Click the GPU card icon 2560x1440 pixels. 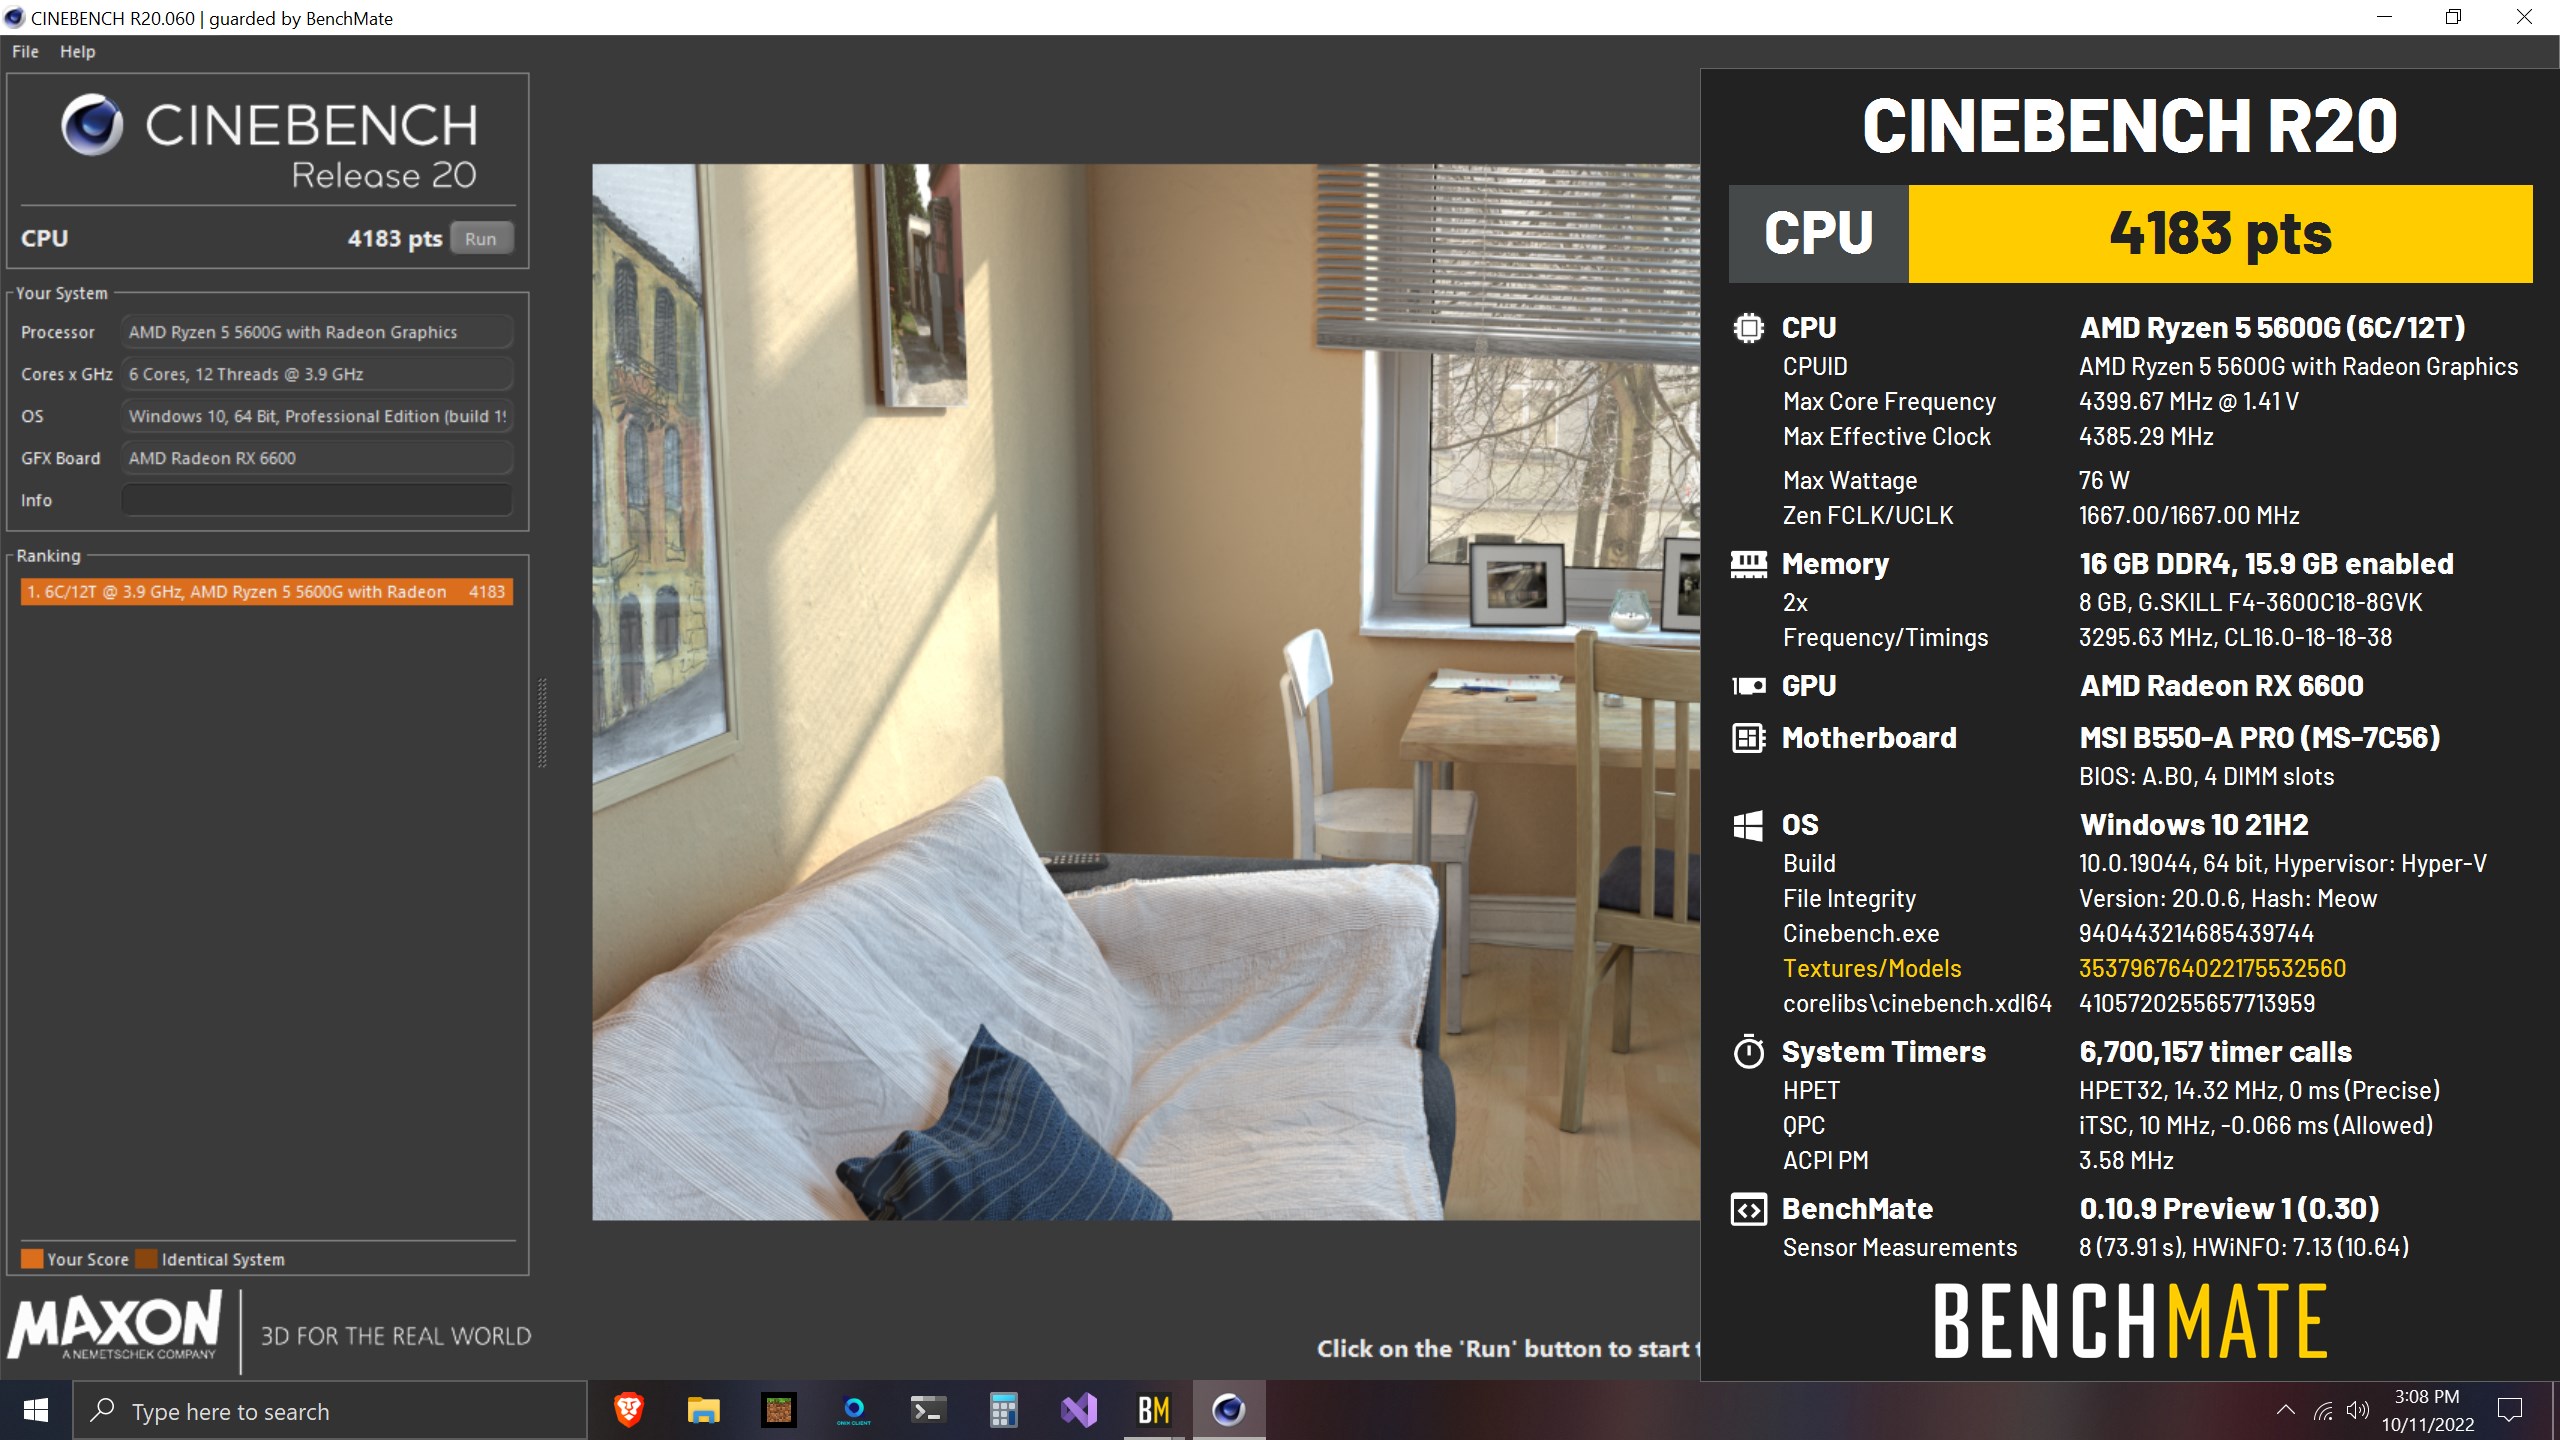[1748, 686]
